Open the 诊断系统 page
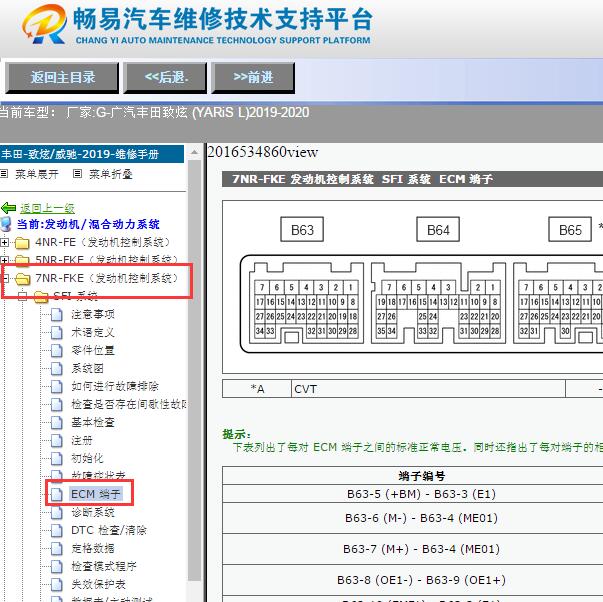This screenshot has height=602, width=603. [x=93, y=512]
